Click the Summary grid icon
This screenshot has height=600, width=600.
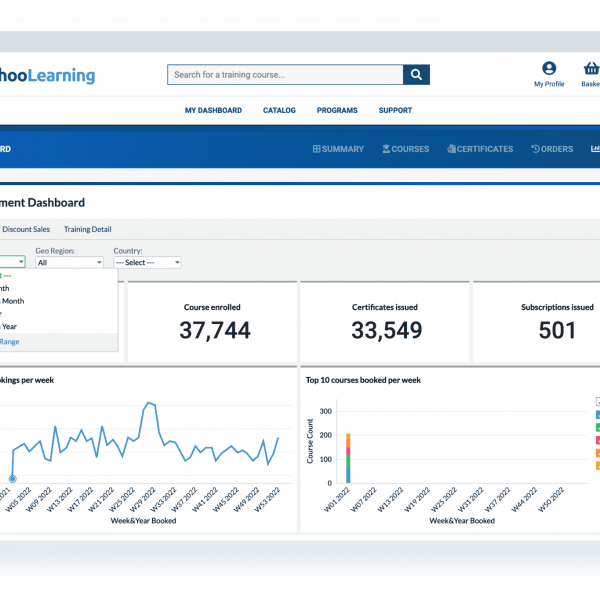(x=317, y=149)
